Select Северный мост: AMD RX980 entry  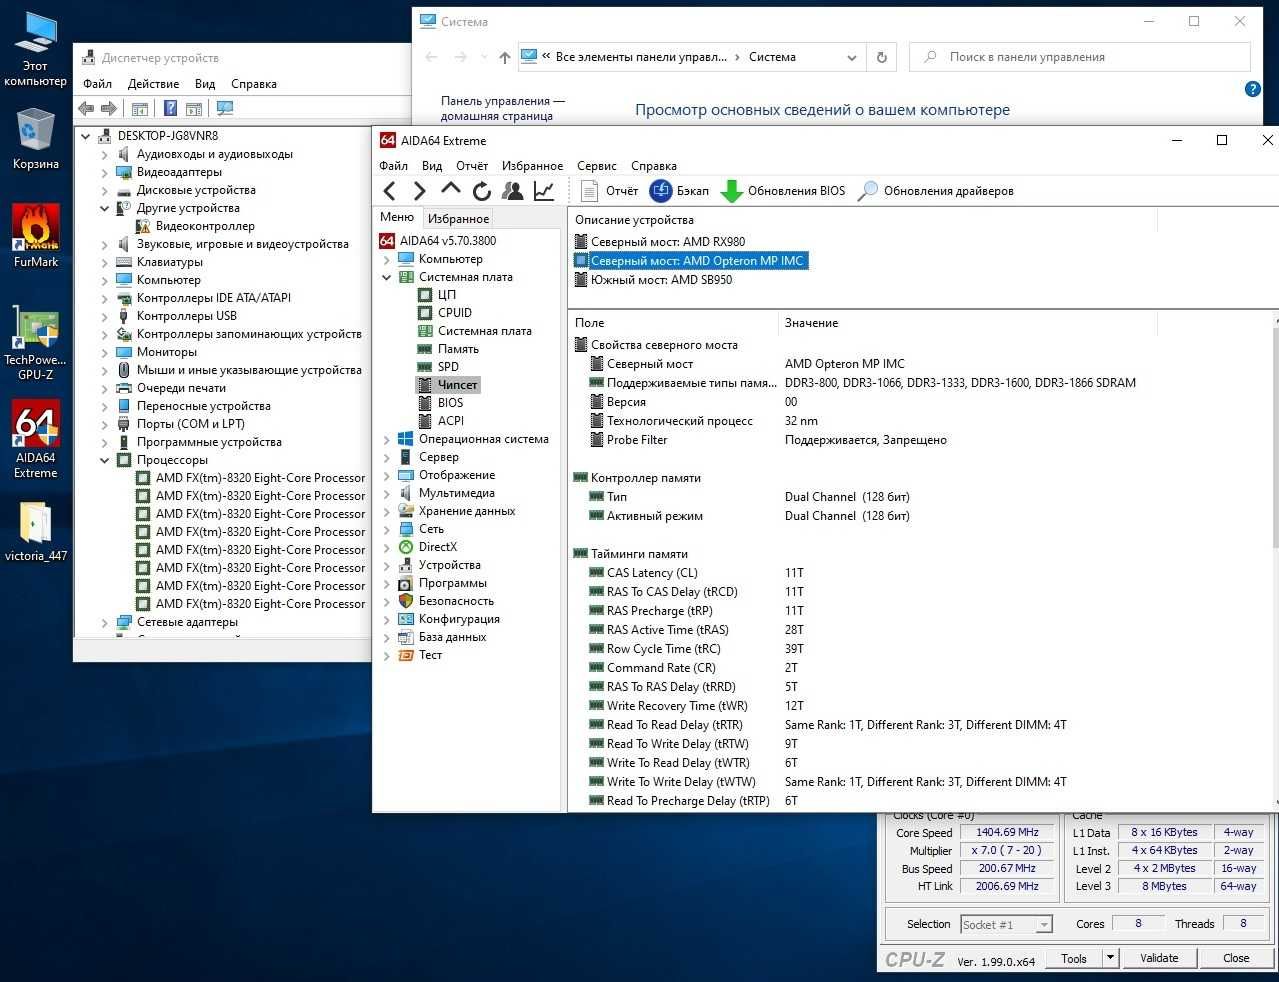(x=660, y=242)
